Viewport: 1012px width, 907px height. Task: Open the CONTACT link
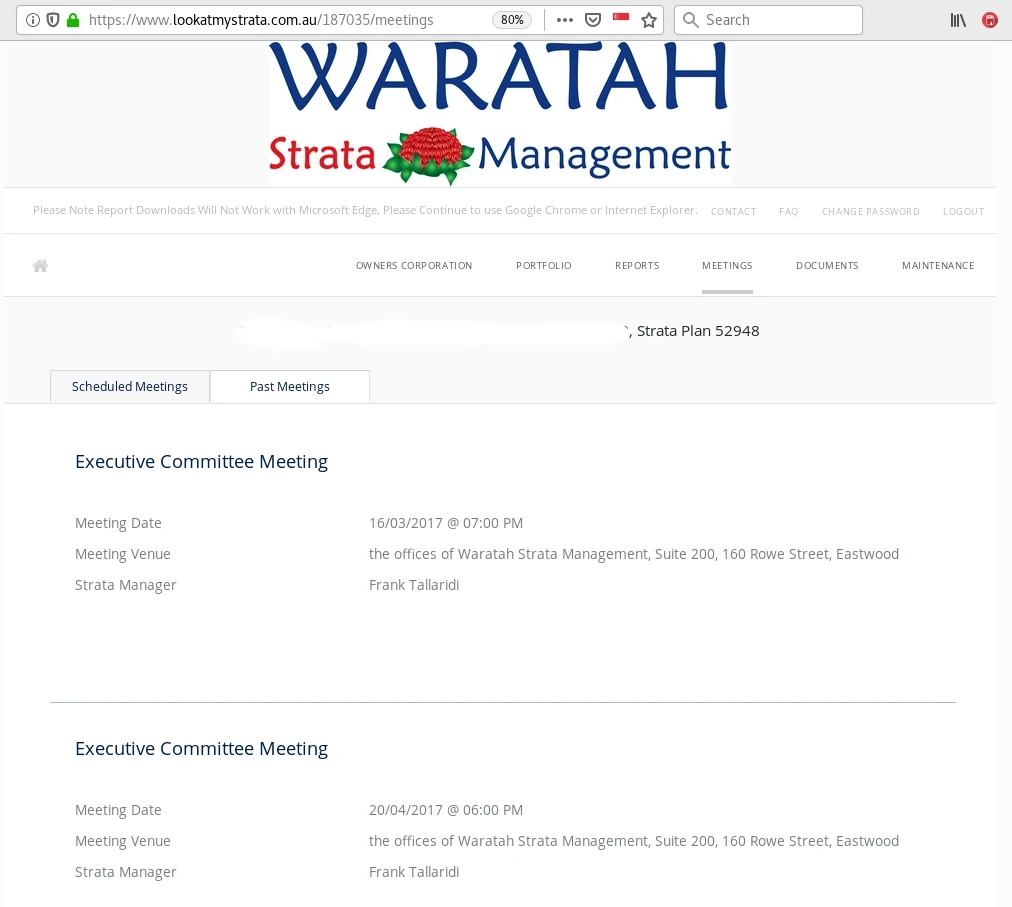(733, 212)
